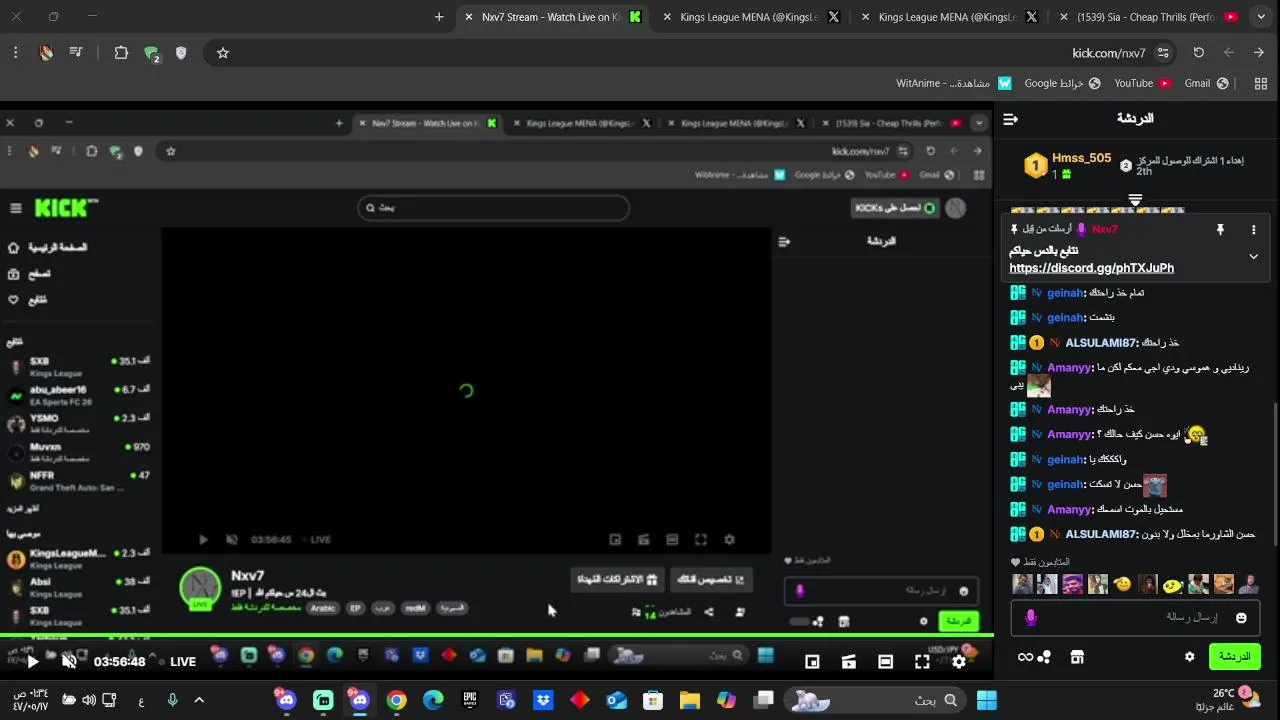Expand the gift leaderboard handle below Hmss_505
The height and width of the screenshot is (720, 1280).
pyautogui.click(x=1135, y=200)
